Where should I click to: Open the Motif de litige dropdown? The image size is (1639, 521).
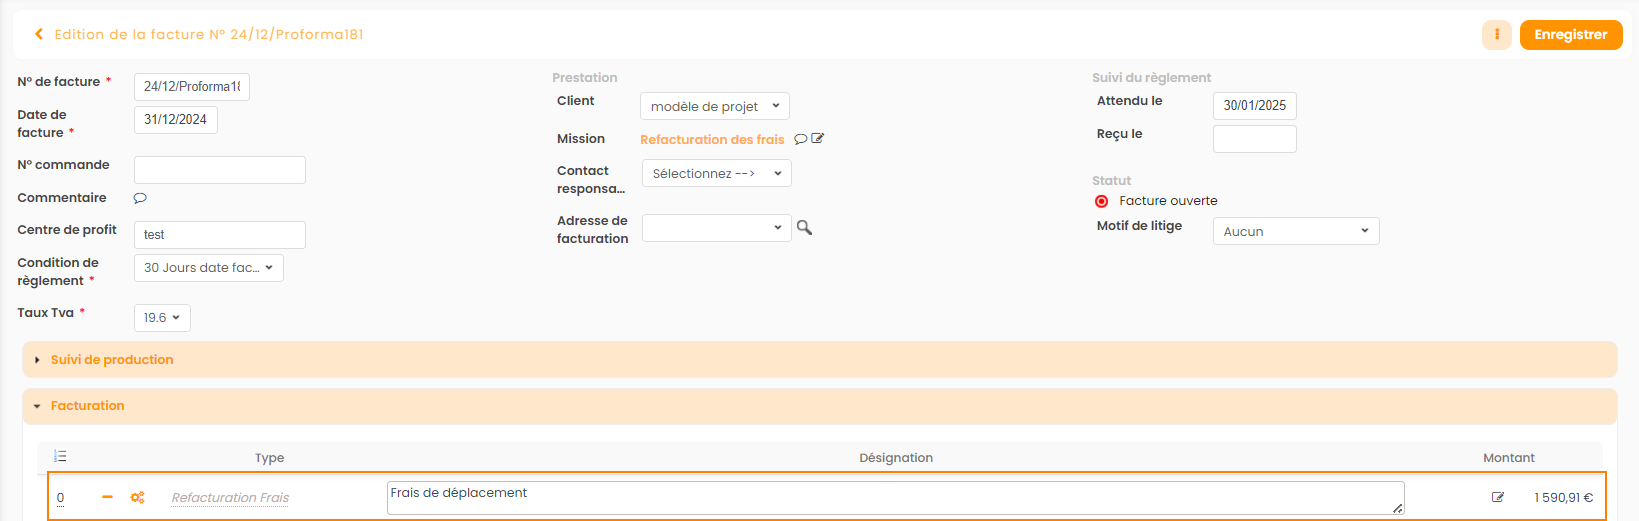point(1295,231)
